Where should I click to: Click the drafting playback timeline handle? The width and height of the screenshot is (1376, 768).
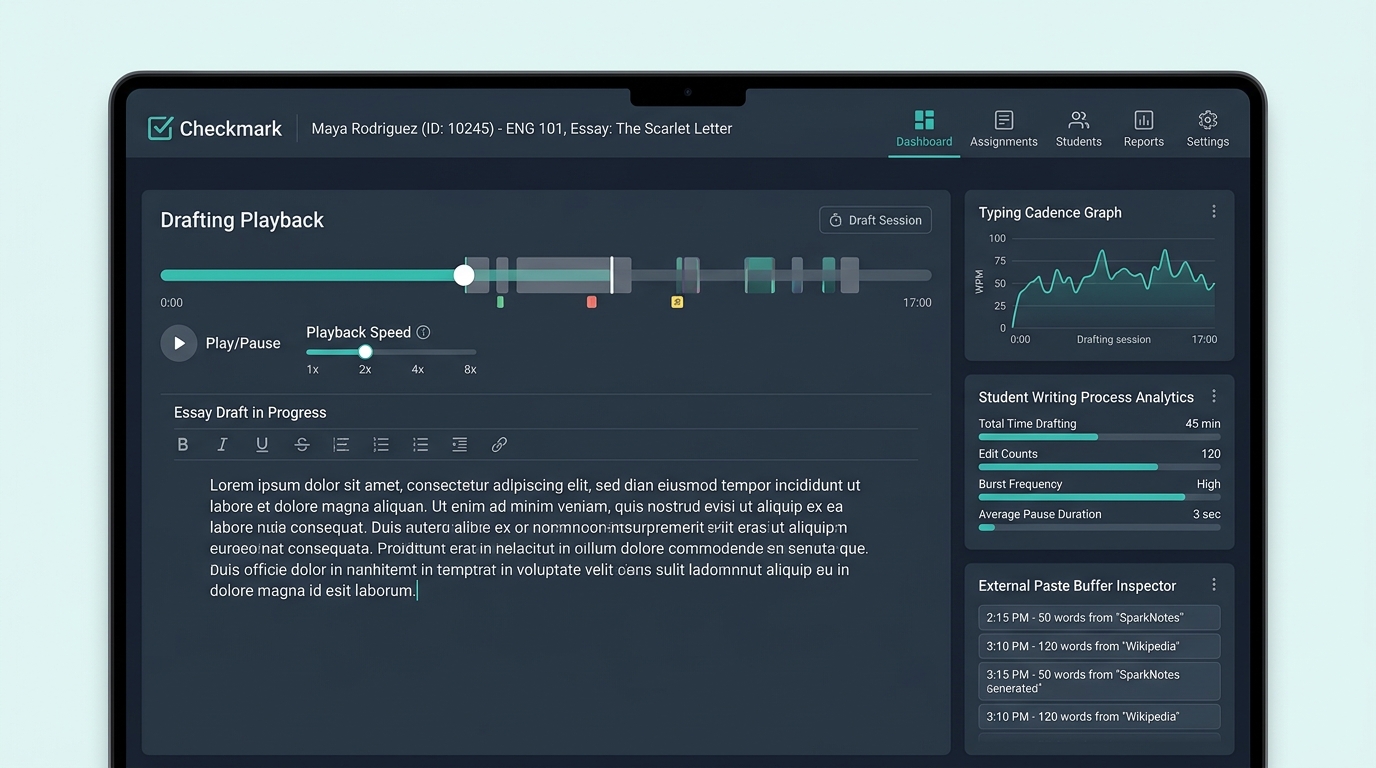(x=464, y=275)
